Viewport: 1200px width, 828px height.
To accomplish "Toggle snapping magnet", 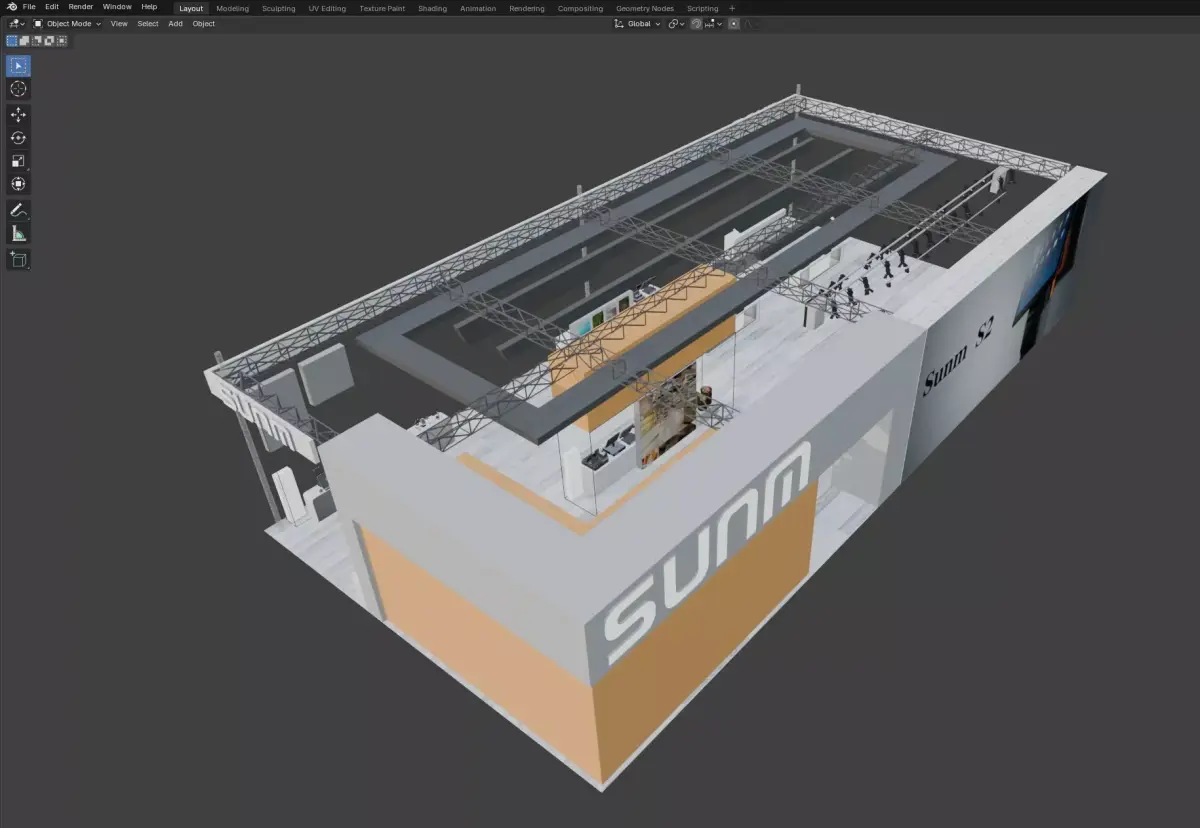I will pyautogui.click(x=696, y=23).
